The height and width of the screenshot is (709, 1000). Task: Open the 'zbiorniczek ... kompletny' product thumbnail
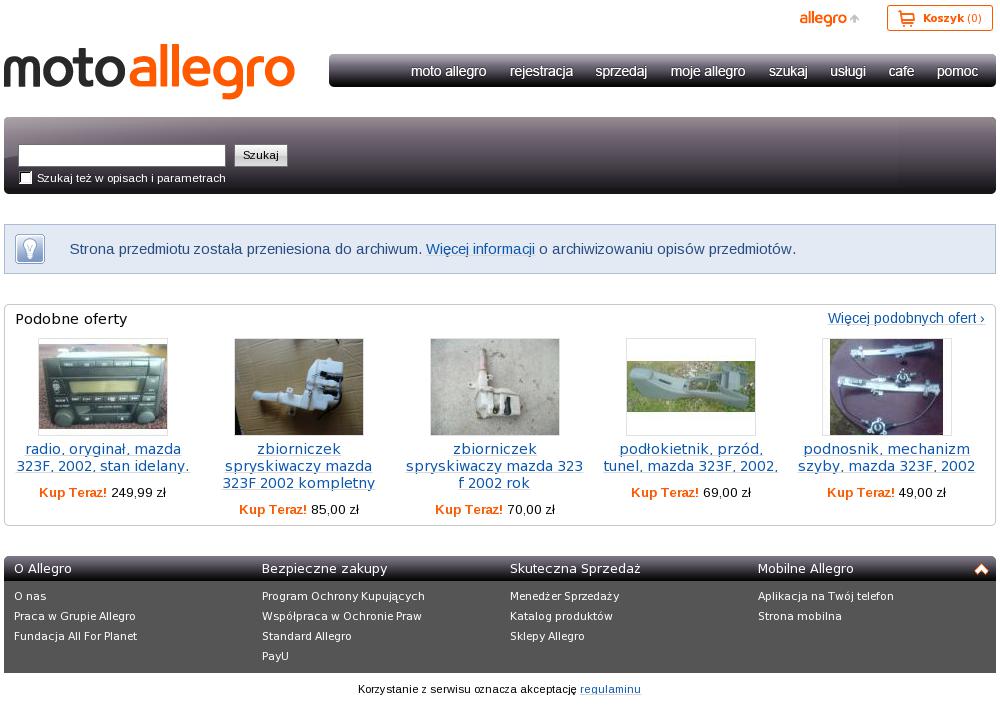(298, 387)
